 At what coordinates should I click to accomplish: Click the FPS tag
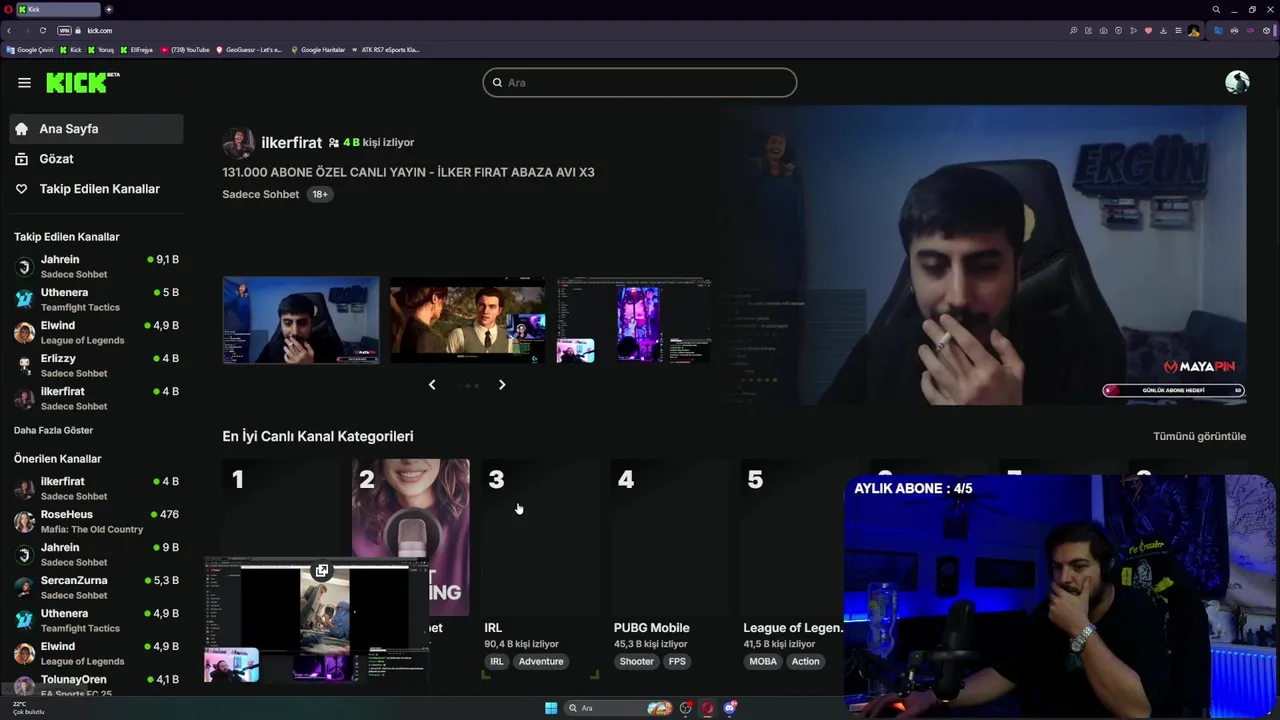[x=677, y=661]
